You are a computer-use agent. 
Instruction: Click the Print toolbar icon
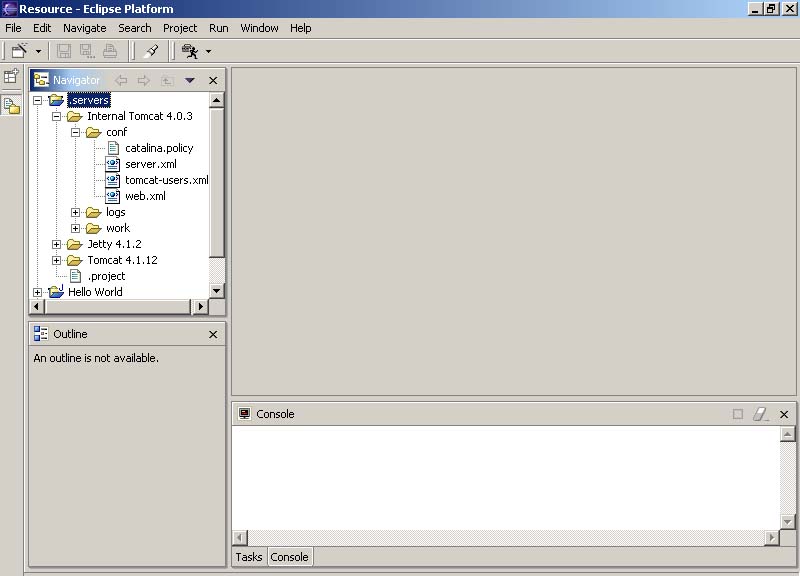[110, 51]
